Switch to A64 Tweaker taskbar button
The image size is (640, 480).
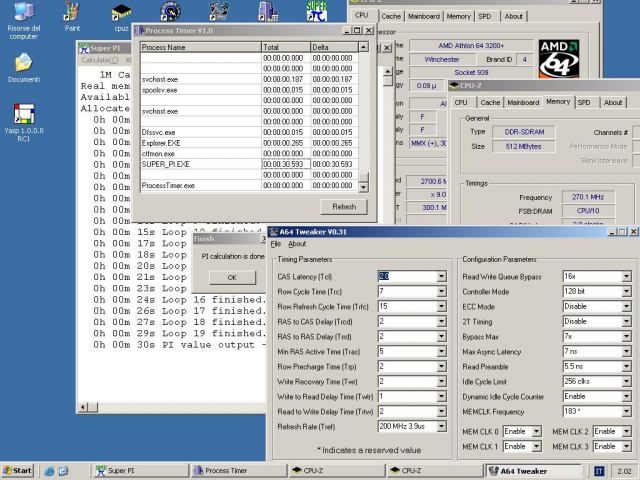(x=533, y=471)
